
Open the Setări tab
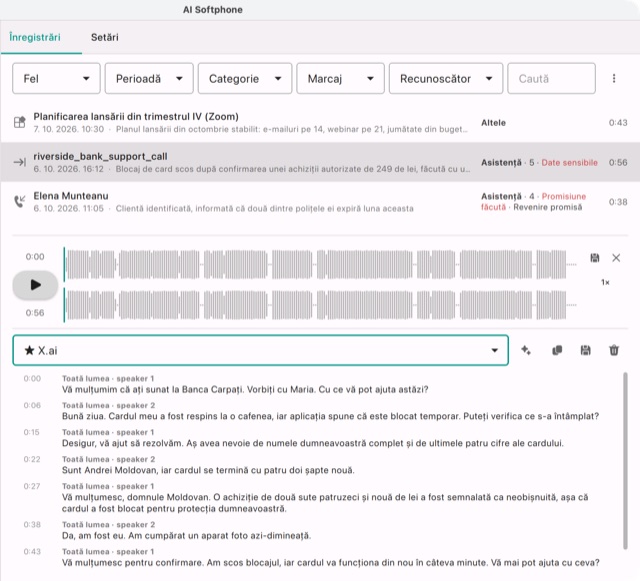[x=104, y=37]
